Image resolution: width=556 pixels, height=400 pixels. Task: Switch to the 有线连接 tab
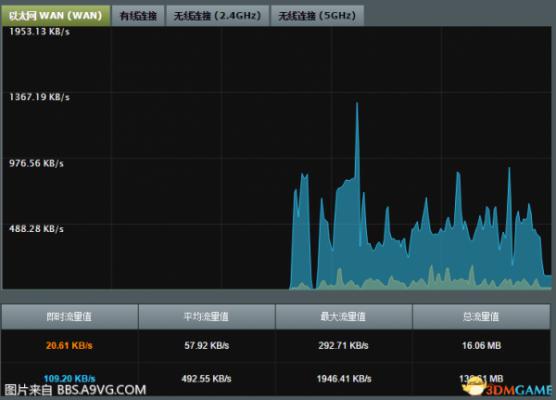(x=138, y=16)
